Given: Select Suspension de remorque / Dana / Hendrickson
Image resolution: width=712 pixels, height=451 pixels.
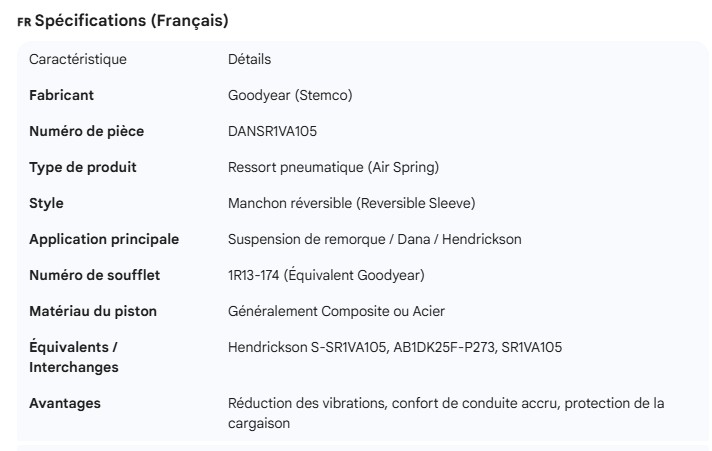Looking at the screenshot, I should pyautogui.click(x=374, y=239).
